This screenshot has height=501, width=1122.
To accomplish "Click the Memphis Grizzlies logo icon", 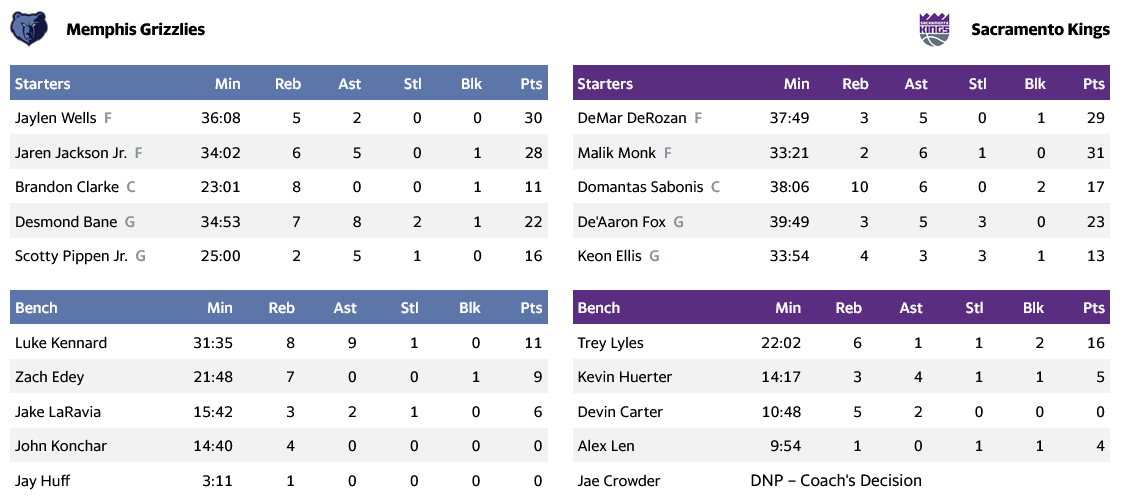I will tap(29, 29).
